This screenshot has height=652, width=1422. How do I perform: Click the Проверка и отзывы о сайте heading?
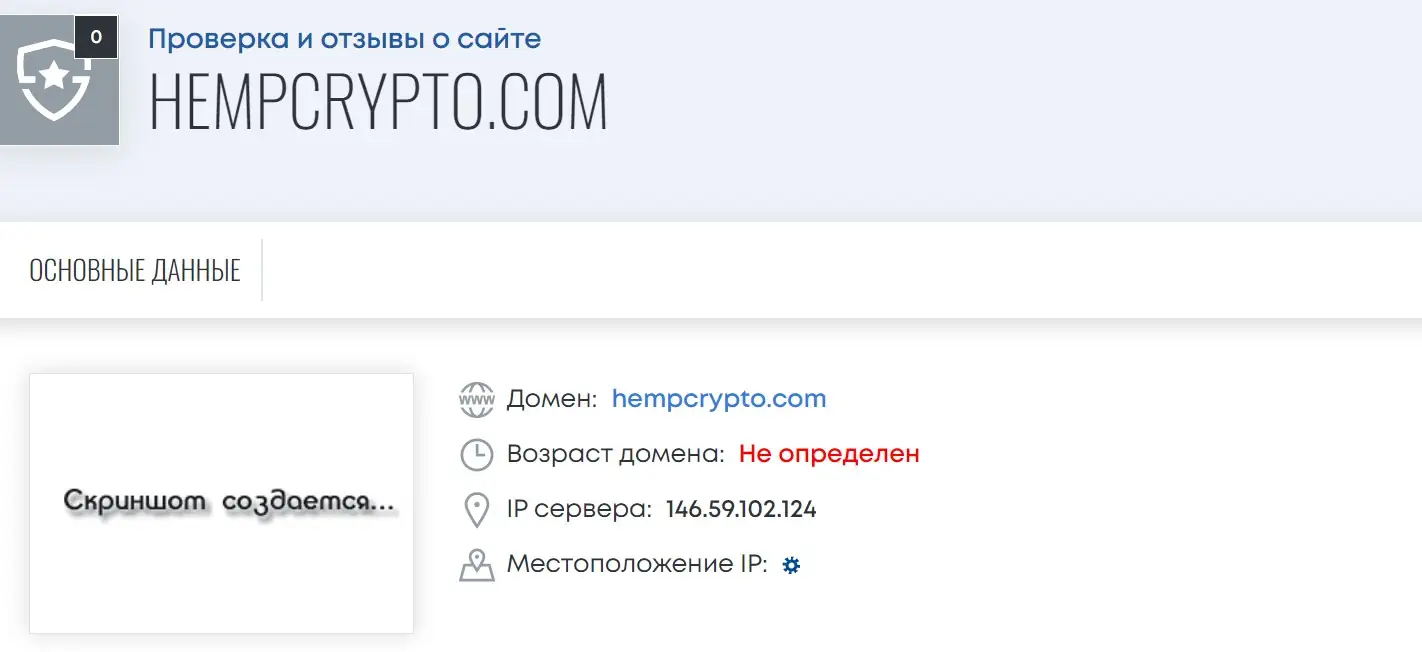pos(345,39)
